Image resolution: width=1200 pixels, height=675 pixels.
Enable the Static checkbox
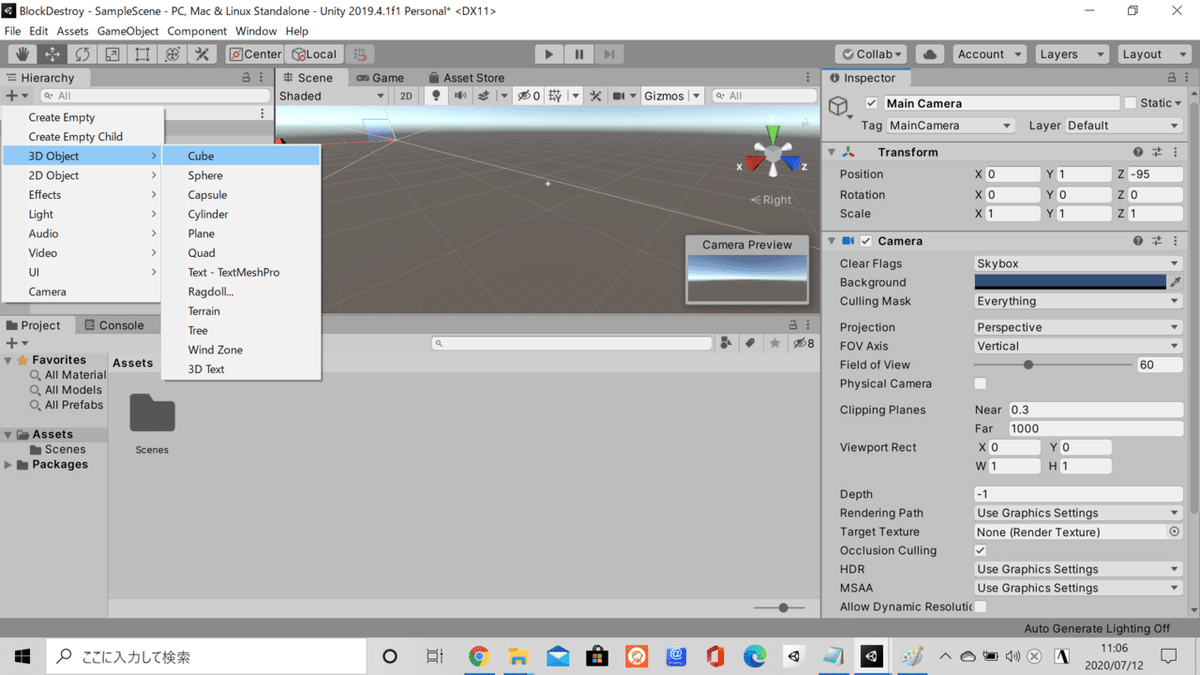point(1130,103)
